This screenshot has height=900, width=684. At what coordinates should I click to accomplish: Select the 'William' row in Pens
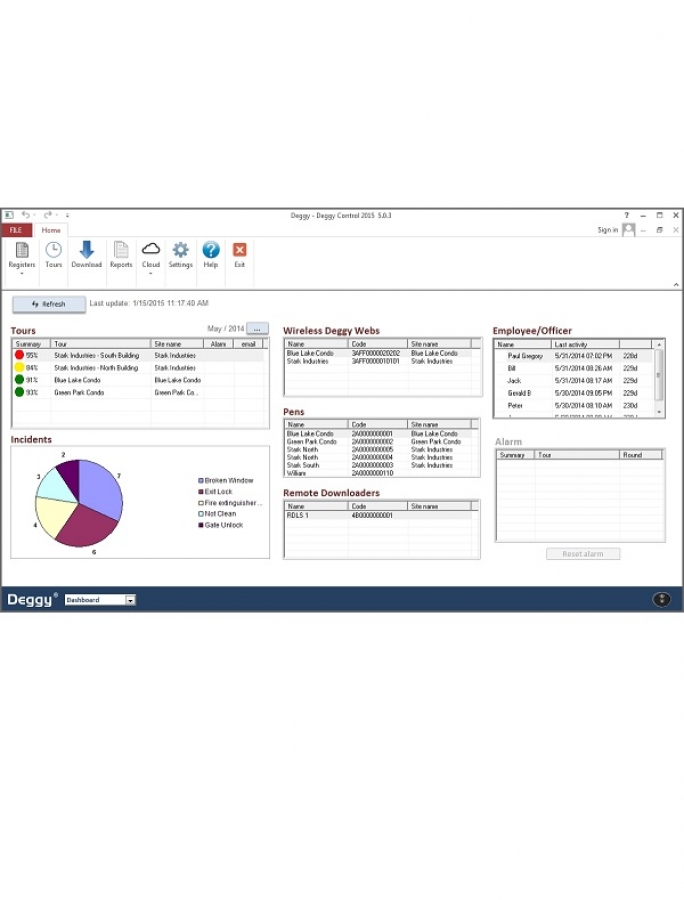click(379, 473)
